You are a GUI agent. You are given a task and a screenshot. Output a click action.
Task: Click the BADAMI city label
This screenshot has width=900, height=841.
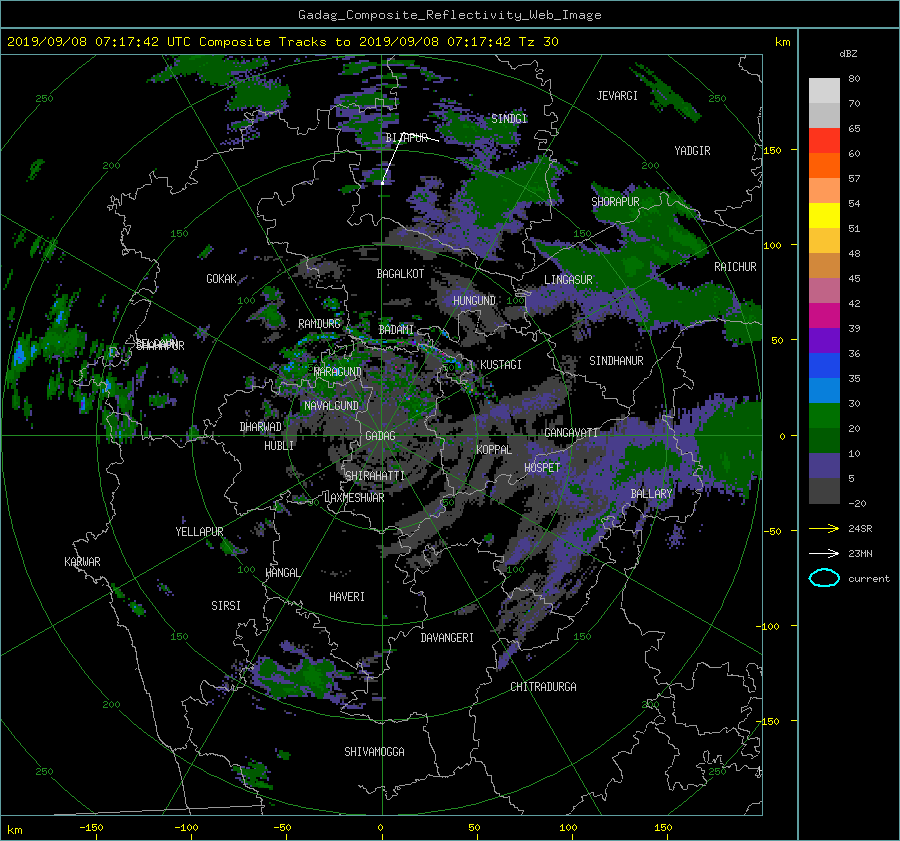click(396, 330)
